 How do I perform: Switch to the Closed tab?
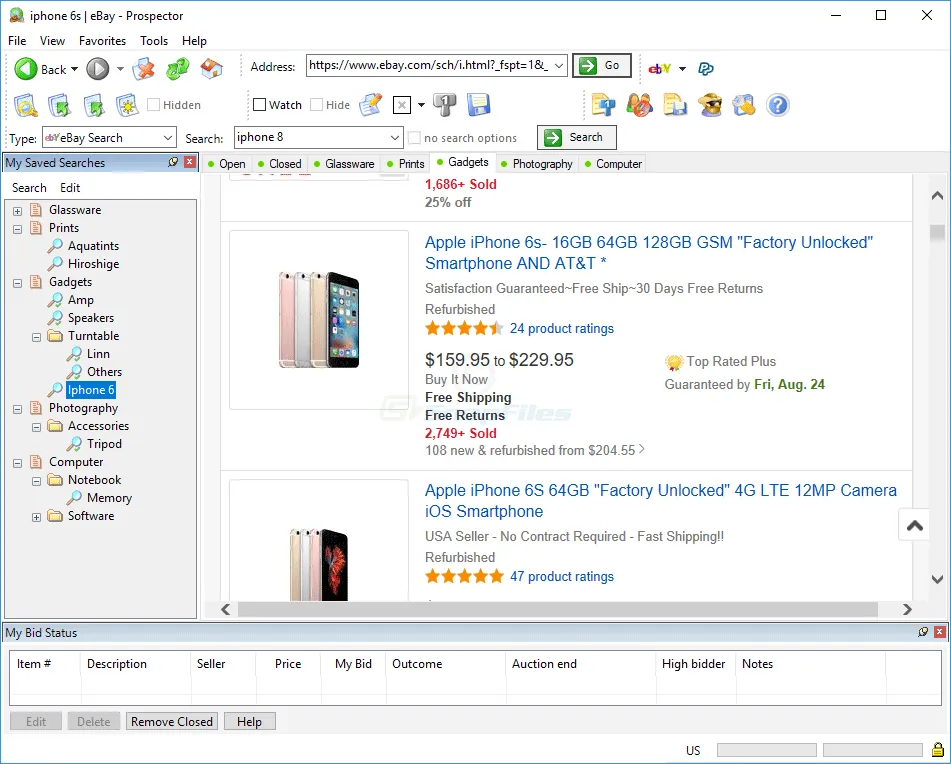(x=280, y=164)
